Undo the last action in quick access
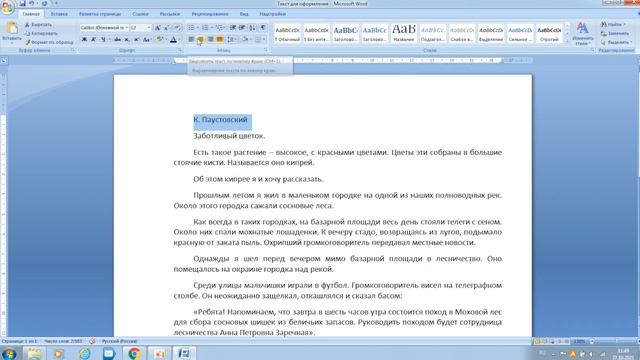 (31, 4)
